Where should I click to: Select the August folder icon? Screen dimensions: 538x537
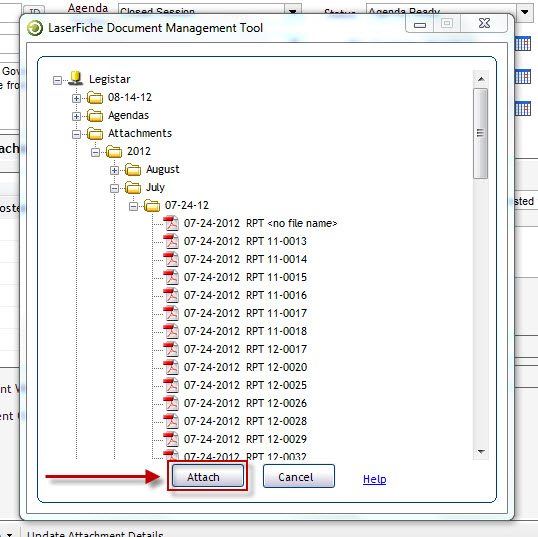(133, 170)
